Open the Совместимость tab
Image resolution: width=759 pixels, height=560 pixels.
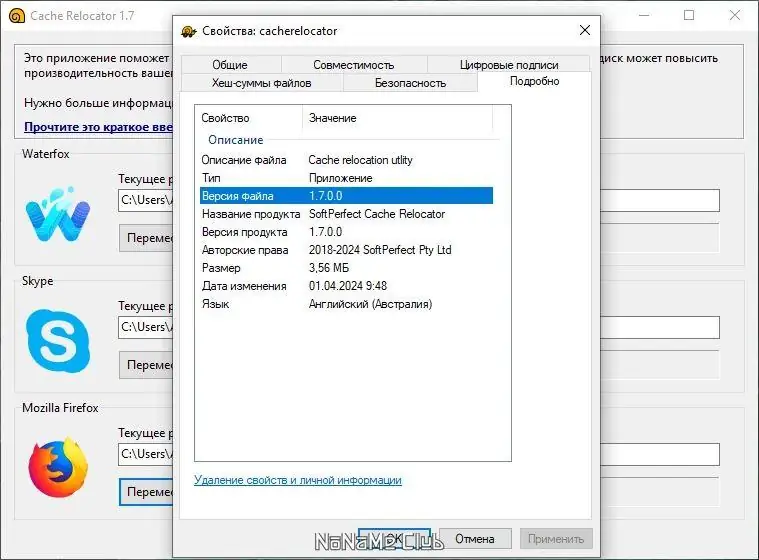(x=353, y=64)
